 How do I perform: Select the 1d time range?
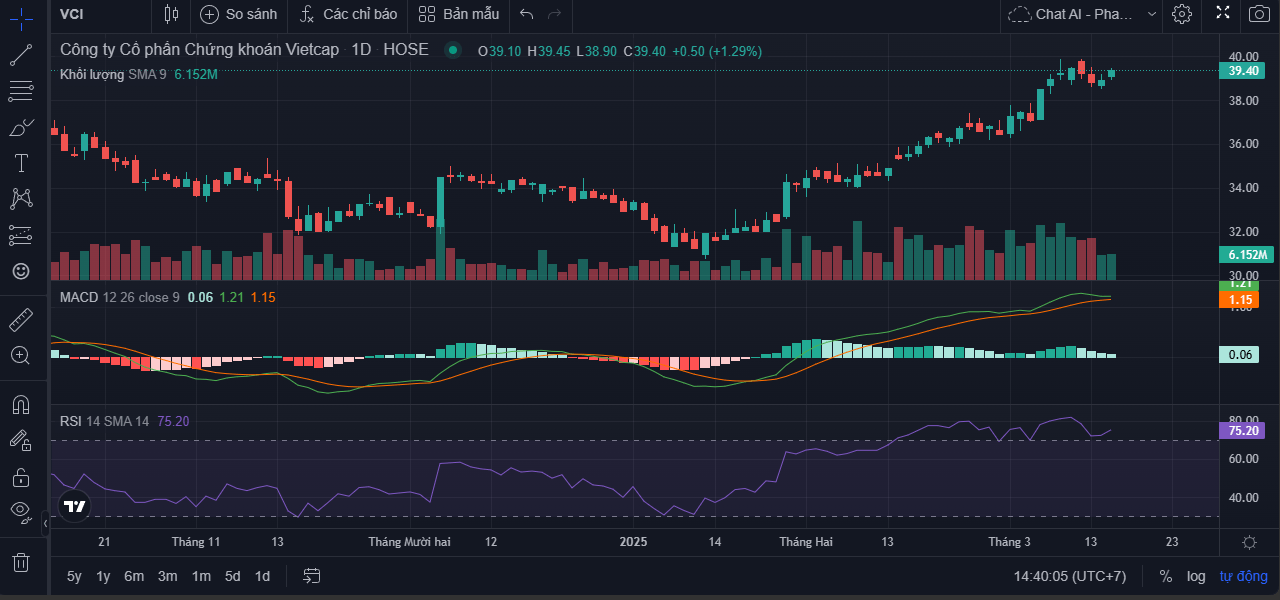(x=262, y=576)
